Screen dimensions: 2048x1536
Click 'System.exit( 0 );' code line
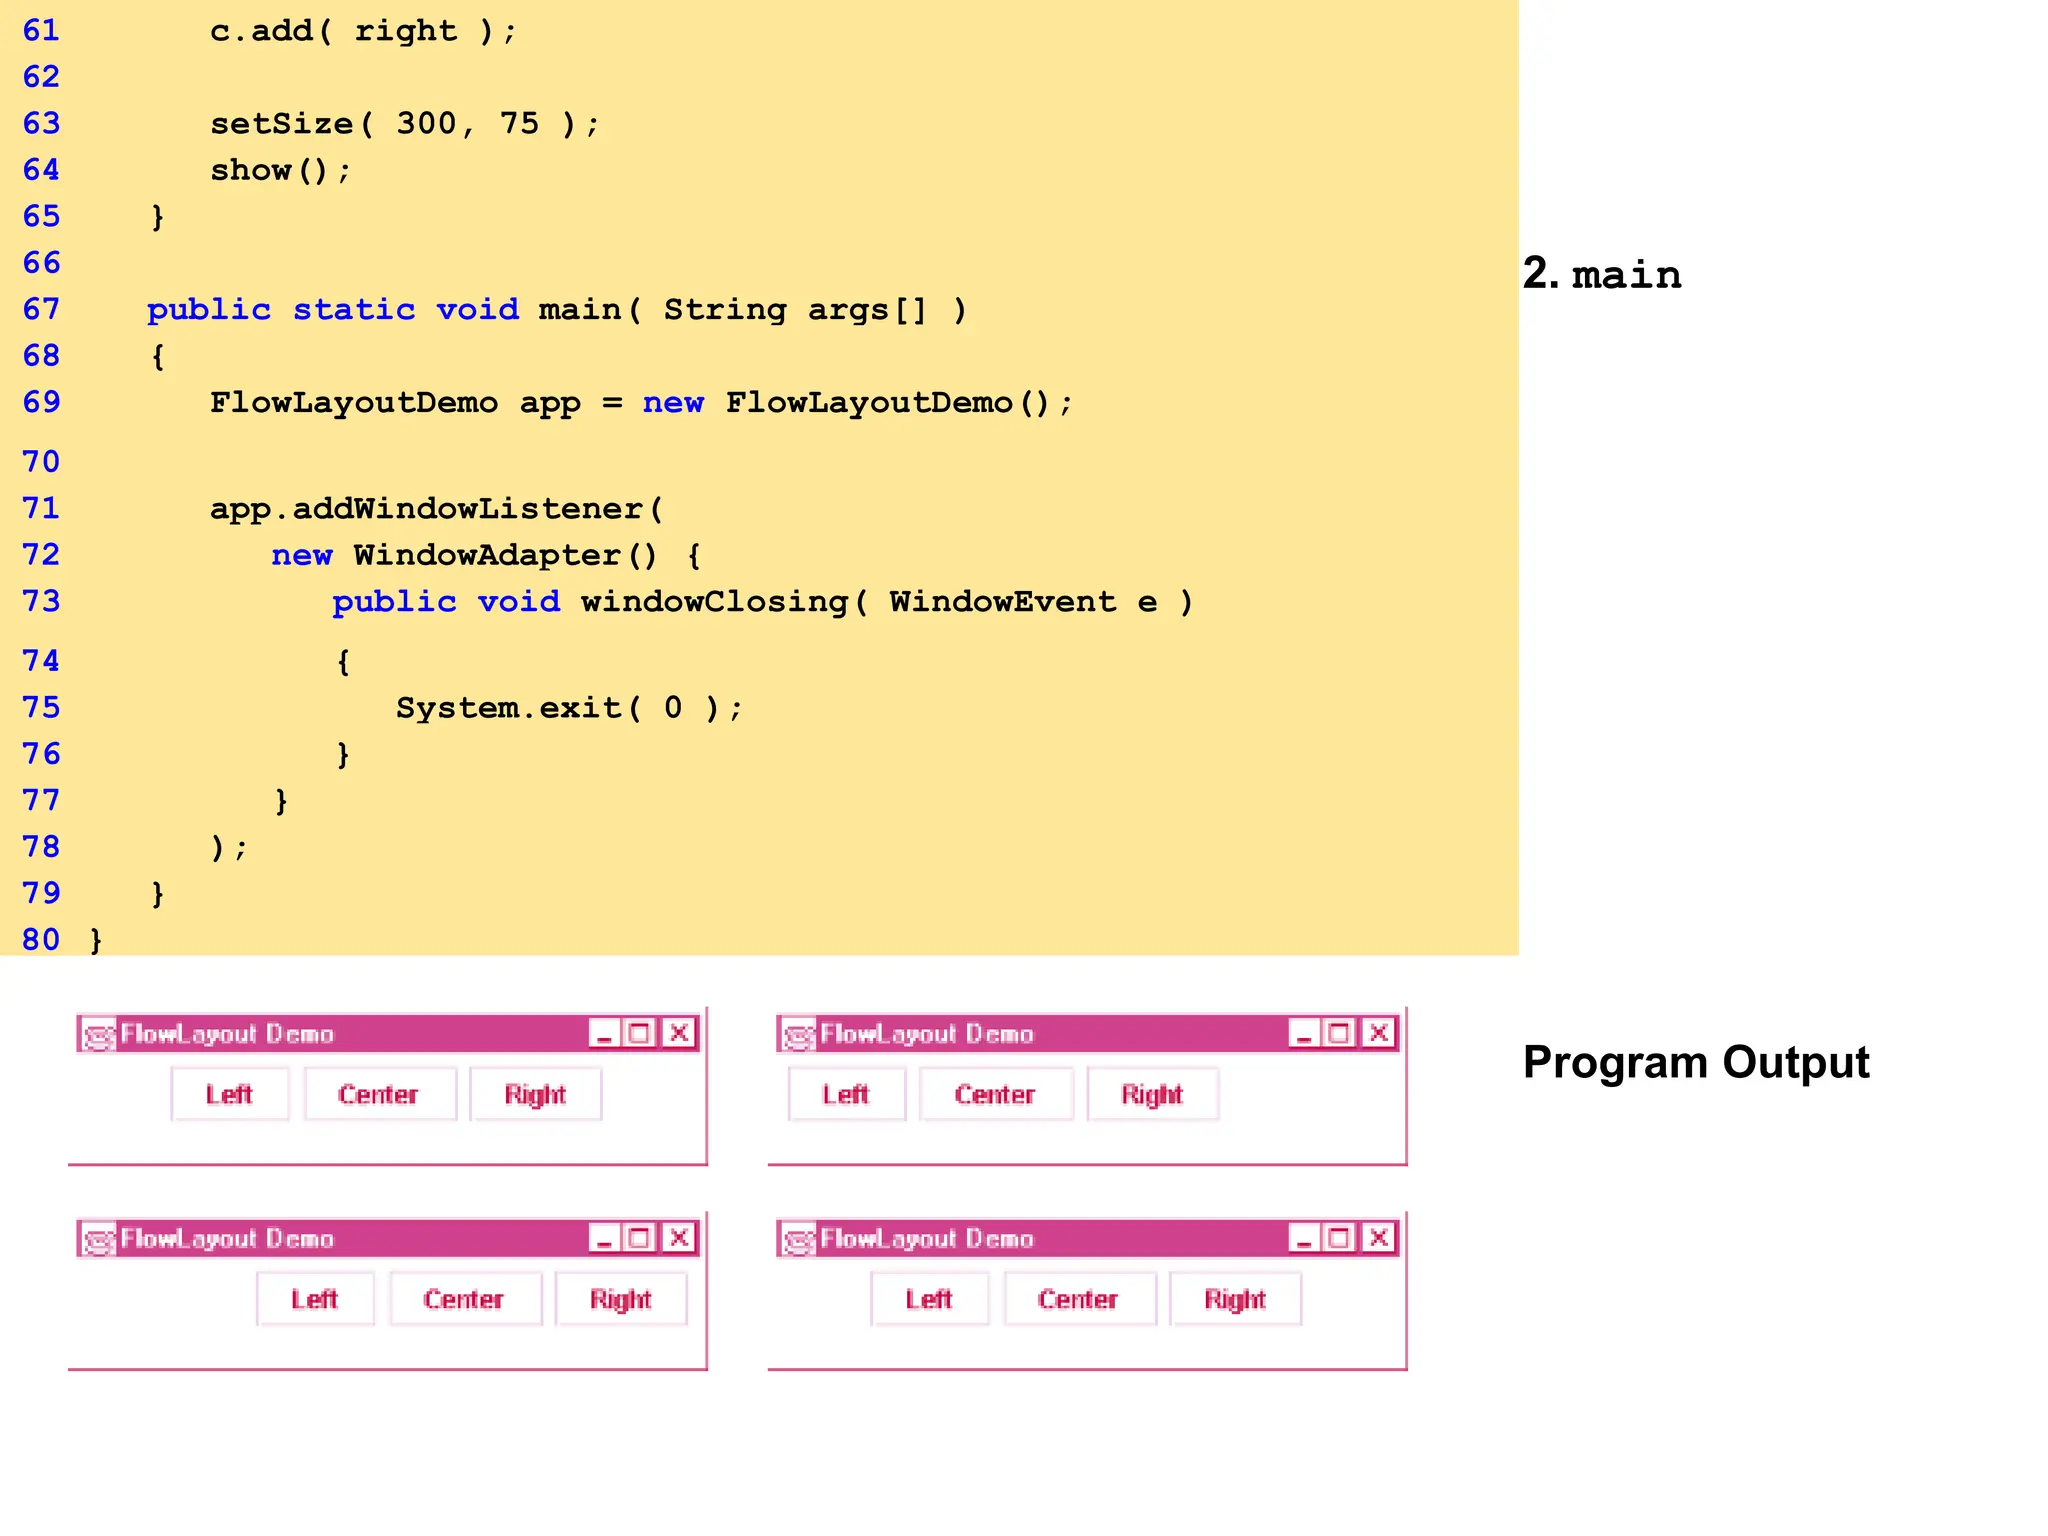pos(570,708)
